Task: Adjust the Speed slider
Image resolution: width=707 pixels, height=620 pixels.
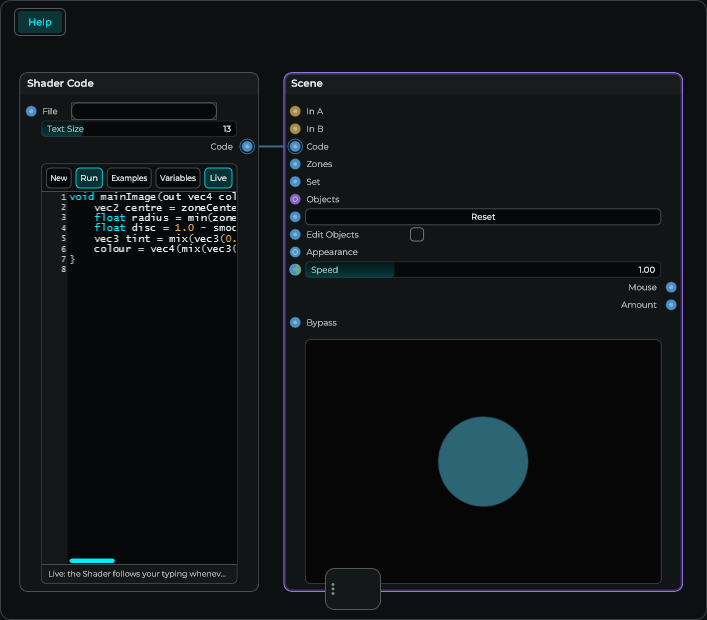Action: pos(483,270)
